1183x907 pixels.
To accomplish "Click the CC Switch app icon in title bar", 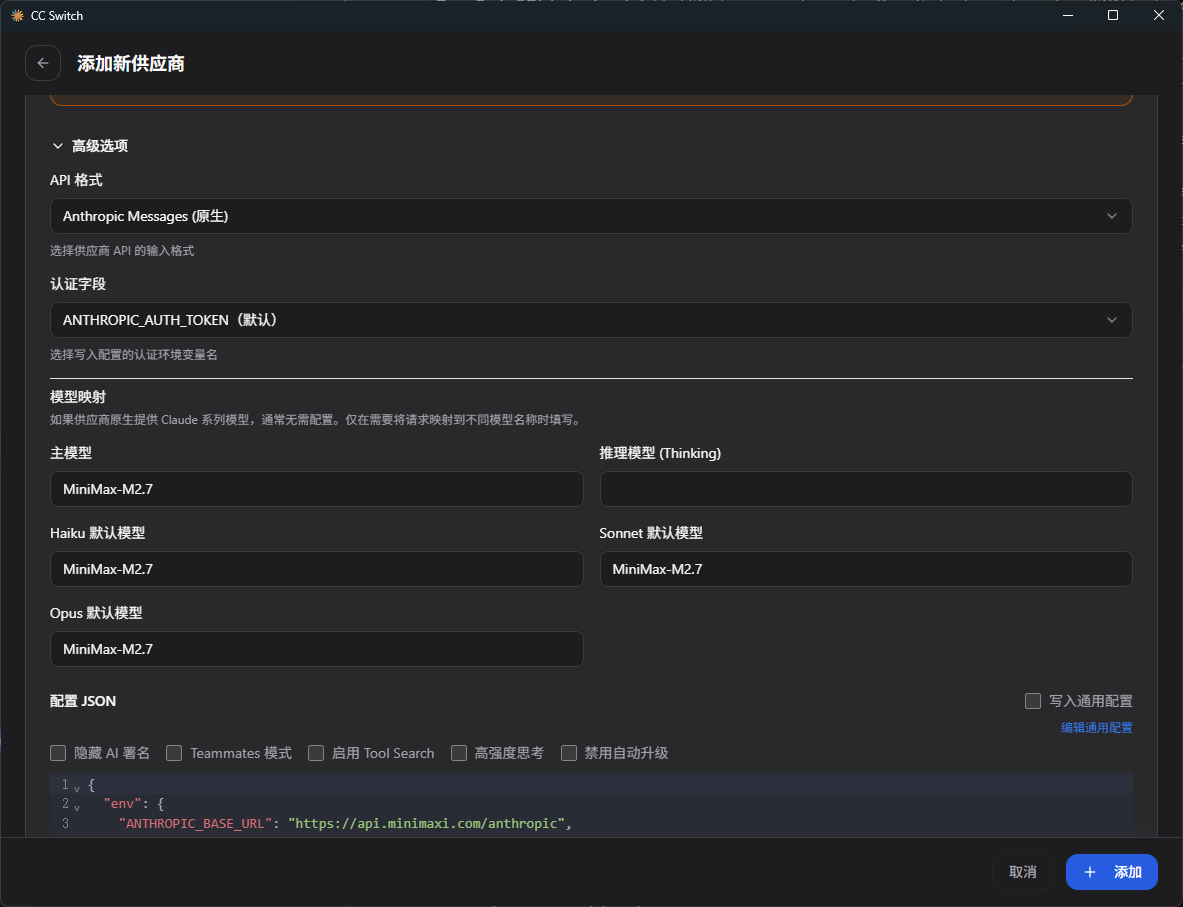I will click(x=16, y=16).
